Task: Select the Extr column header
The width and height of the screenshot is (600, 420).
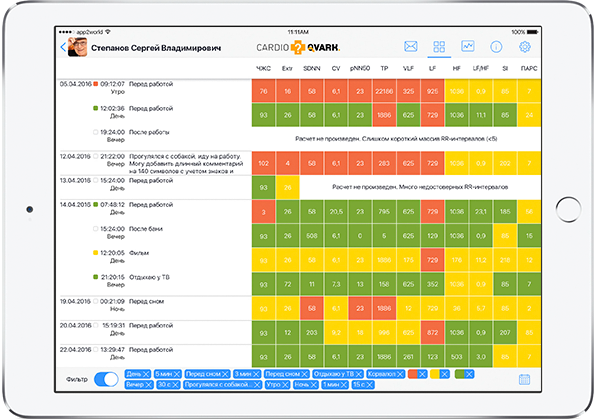Action: (287, 68)
